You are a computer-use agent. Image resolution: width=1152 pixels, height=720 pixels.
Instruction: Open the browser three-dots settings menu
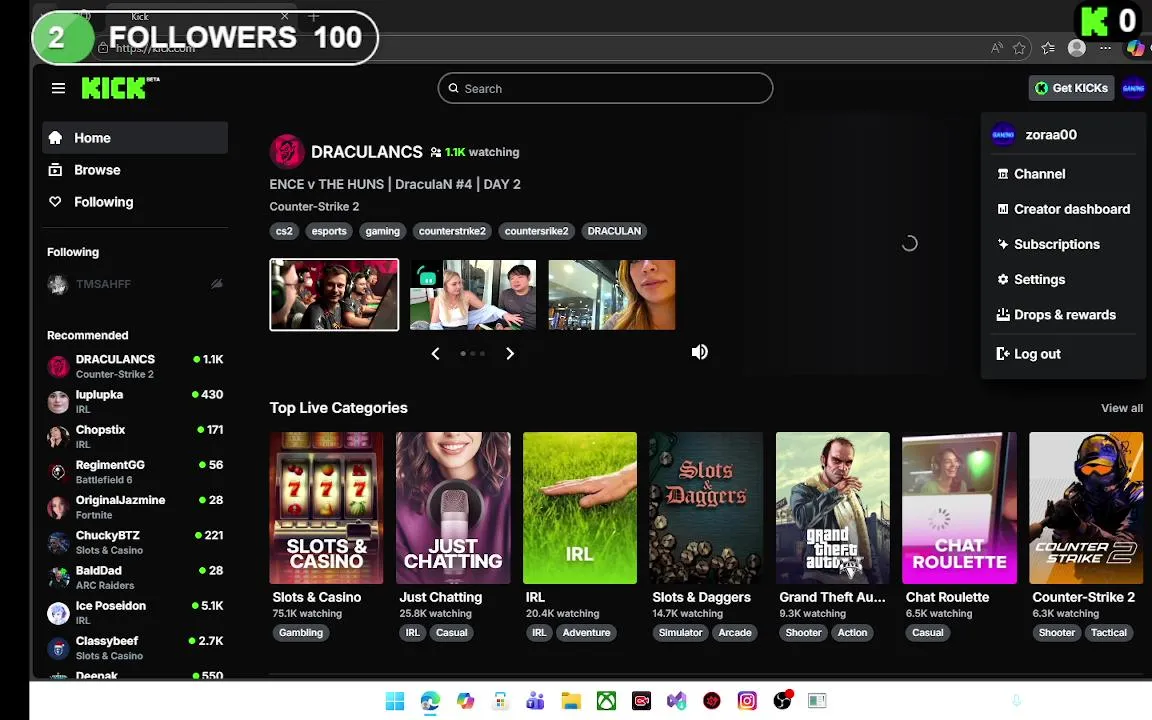coord(1105,48)
